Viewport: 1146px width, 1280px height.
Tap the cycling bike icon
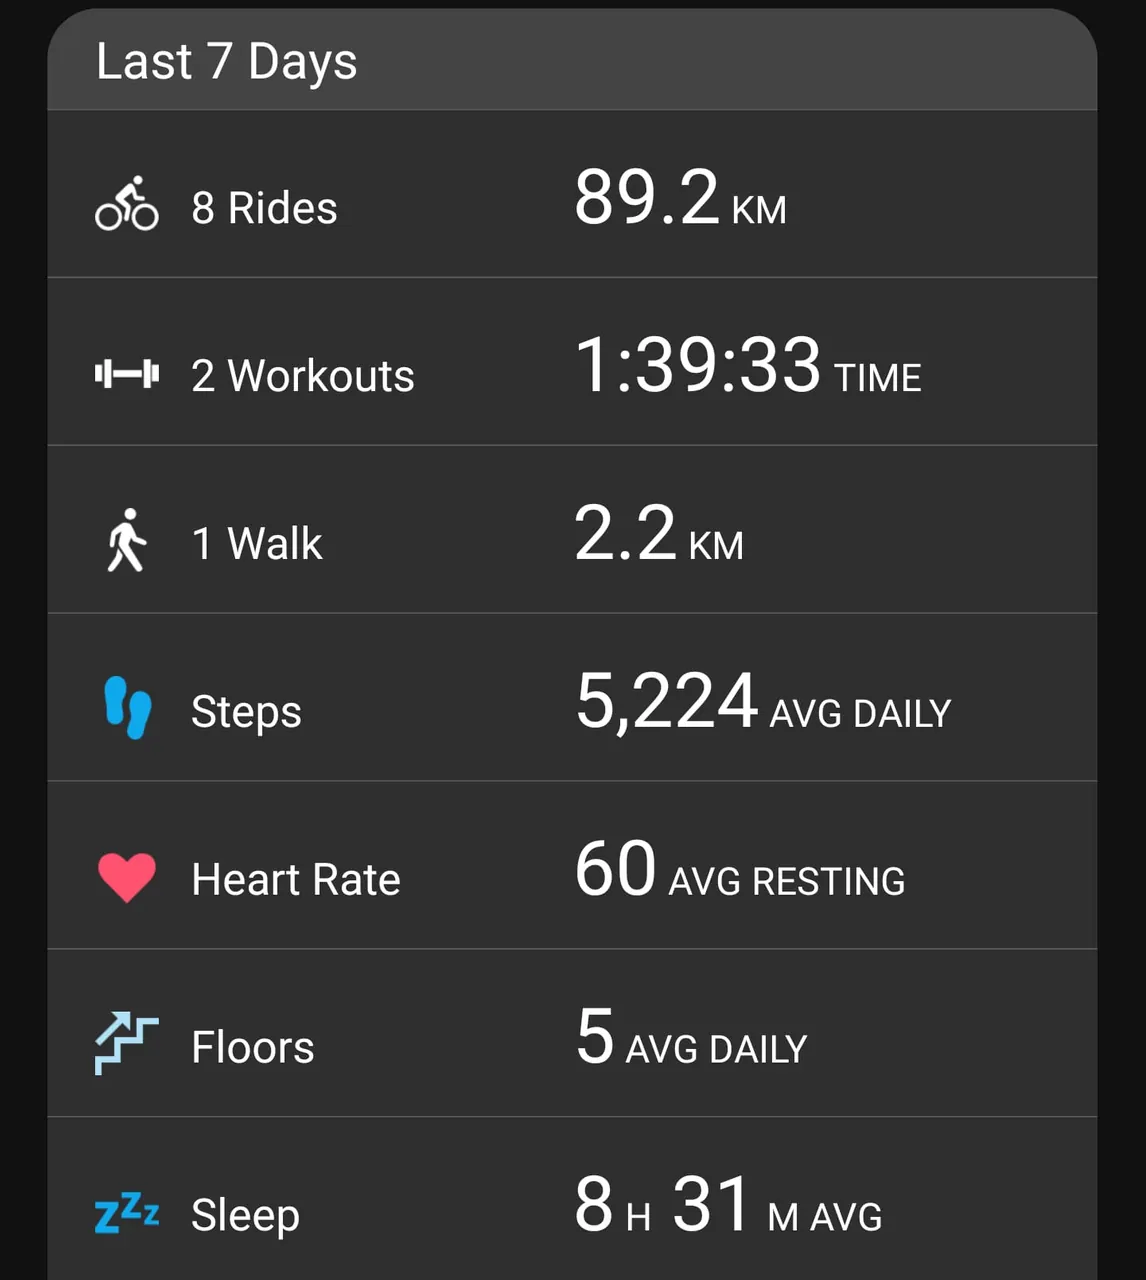point(127,204)
